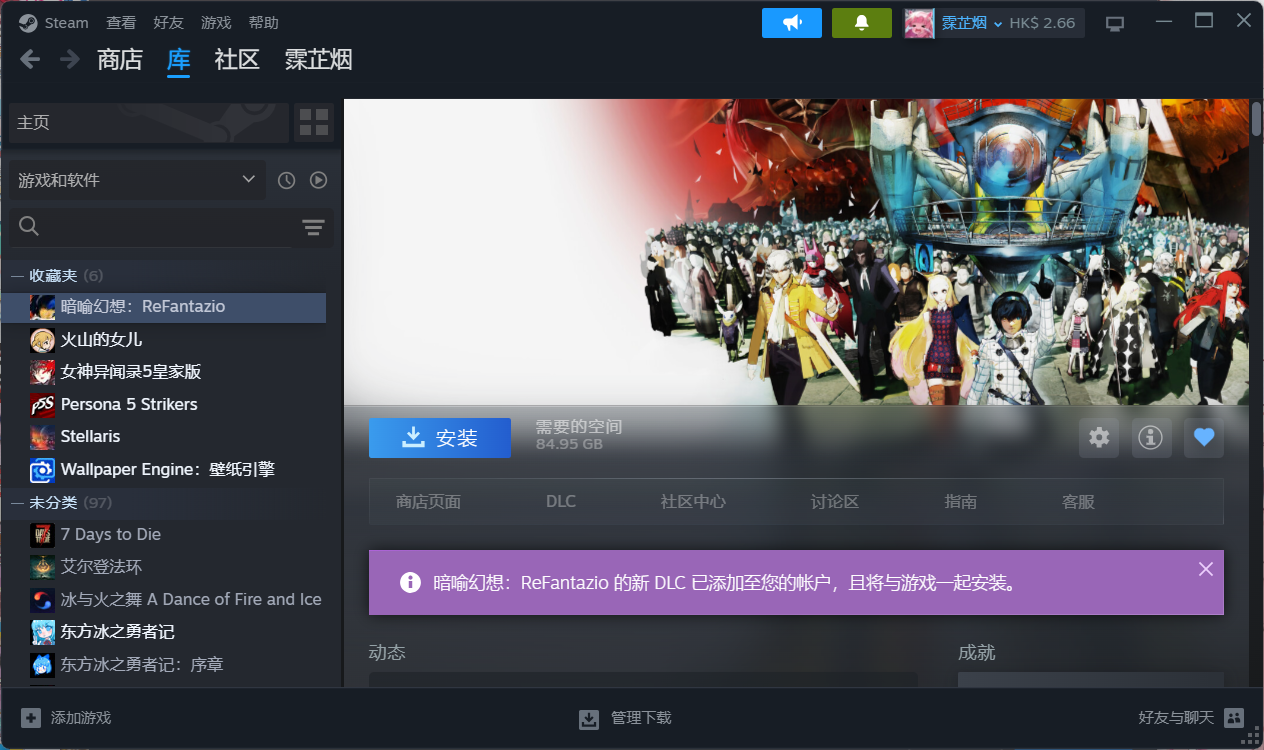This screenshot has width=1264, height=750.
Task: Click 好友与聊天 label
Action: 1176,718
